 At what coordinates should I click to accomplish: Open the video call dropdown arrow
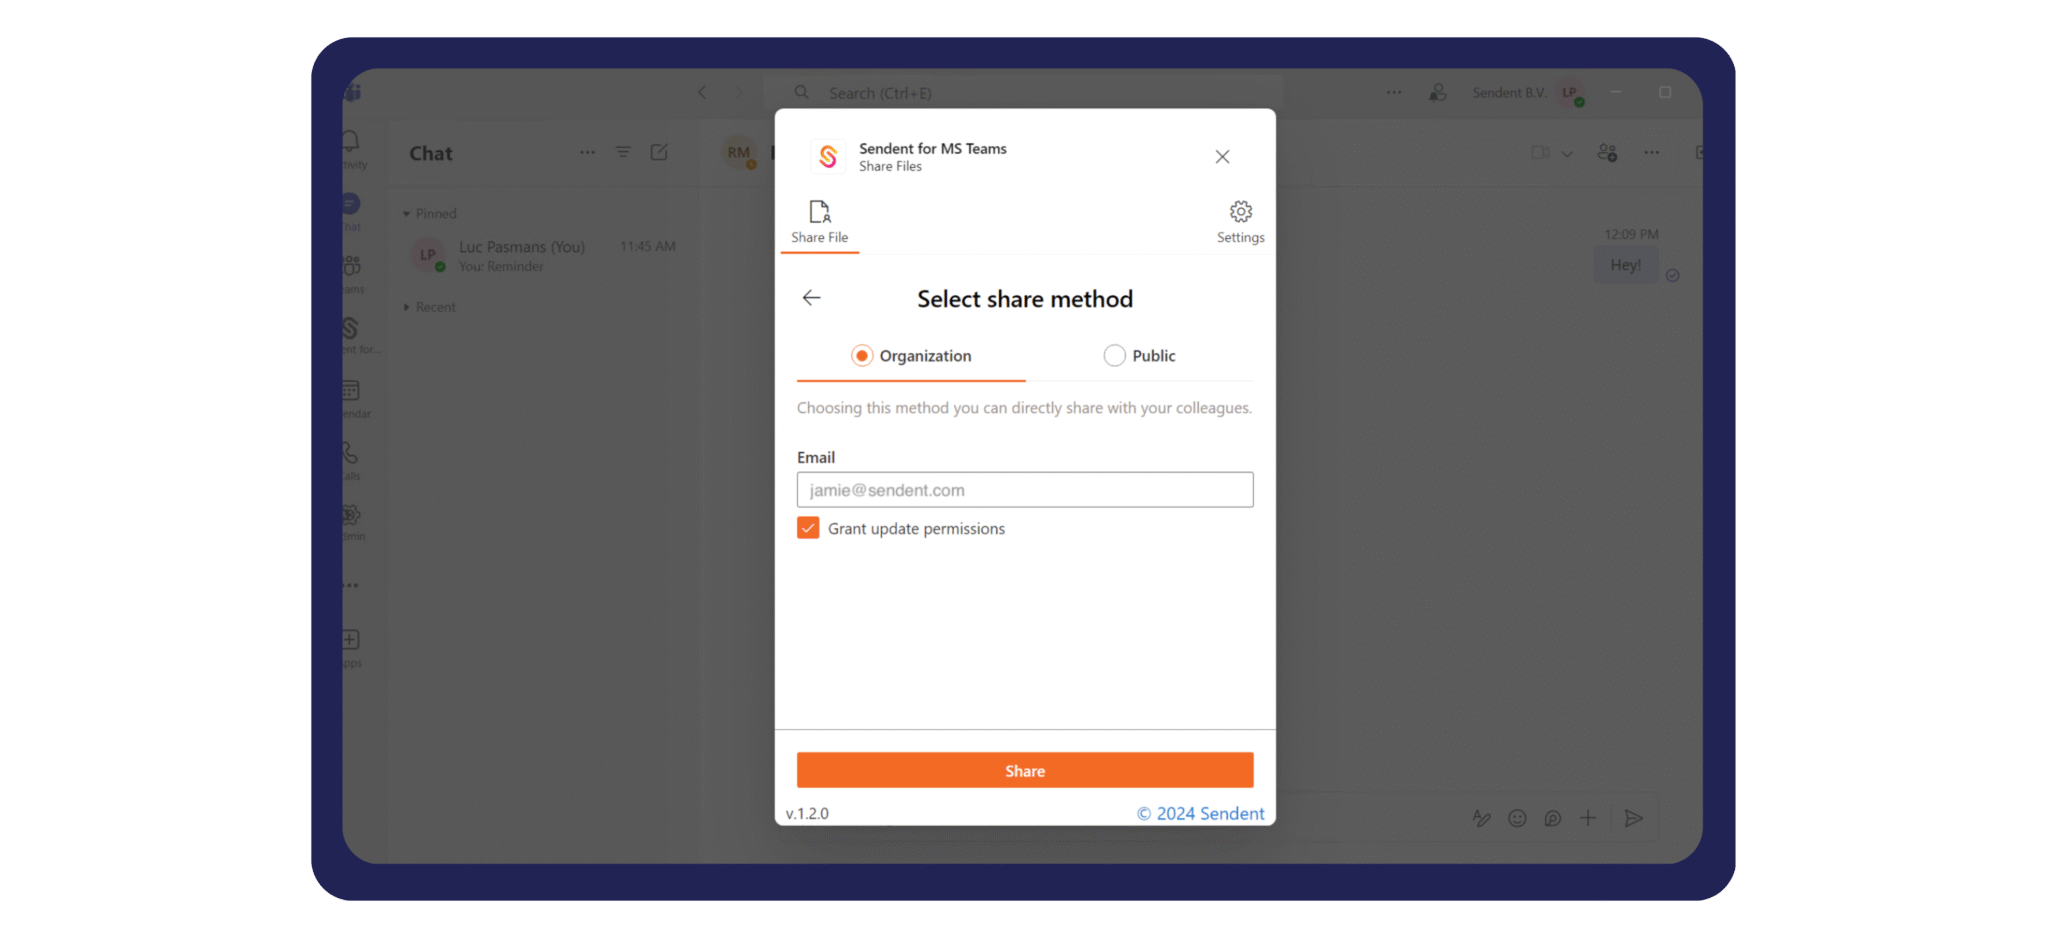tap(1567, 154)
